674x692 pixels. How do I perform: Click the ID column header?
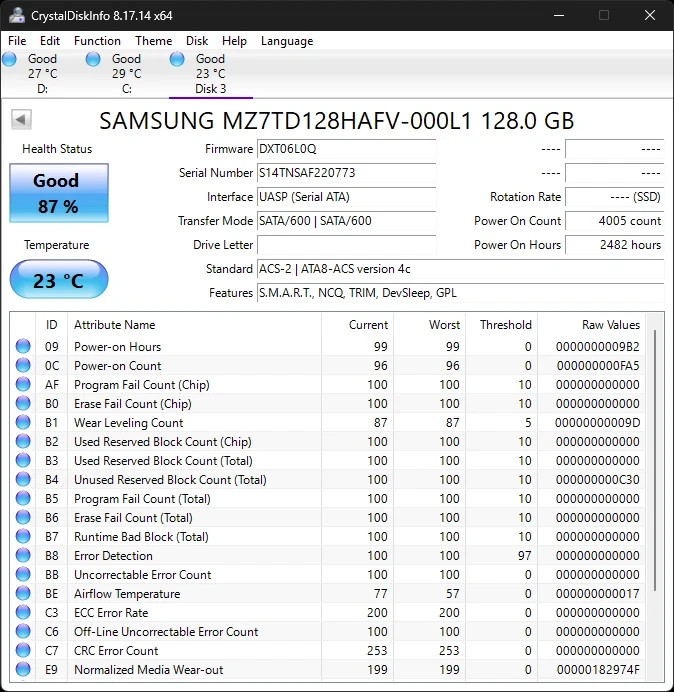click(x=51, y=325)
